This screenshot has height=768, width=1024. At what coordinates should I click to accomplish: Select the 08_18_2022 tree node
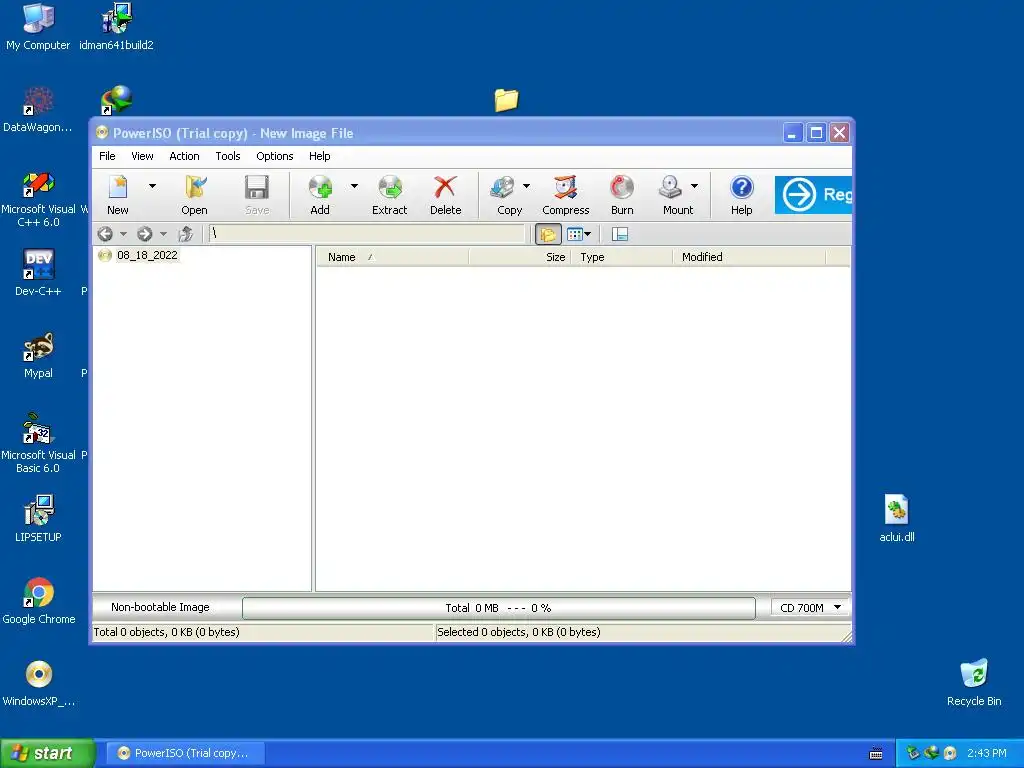click(147, 255)
